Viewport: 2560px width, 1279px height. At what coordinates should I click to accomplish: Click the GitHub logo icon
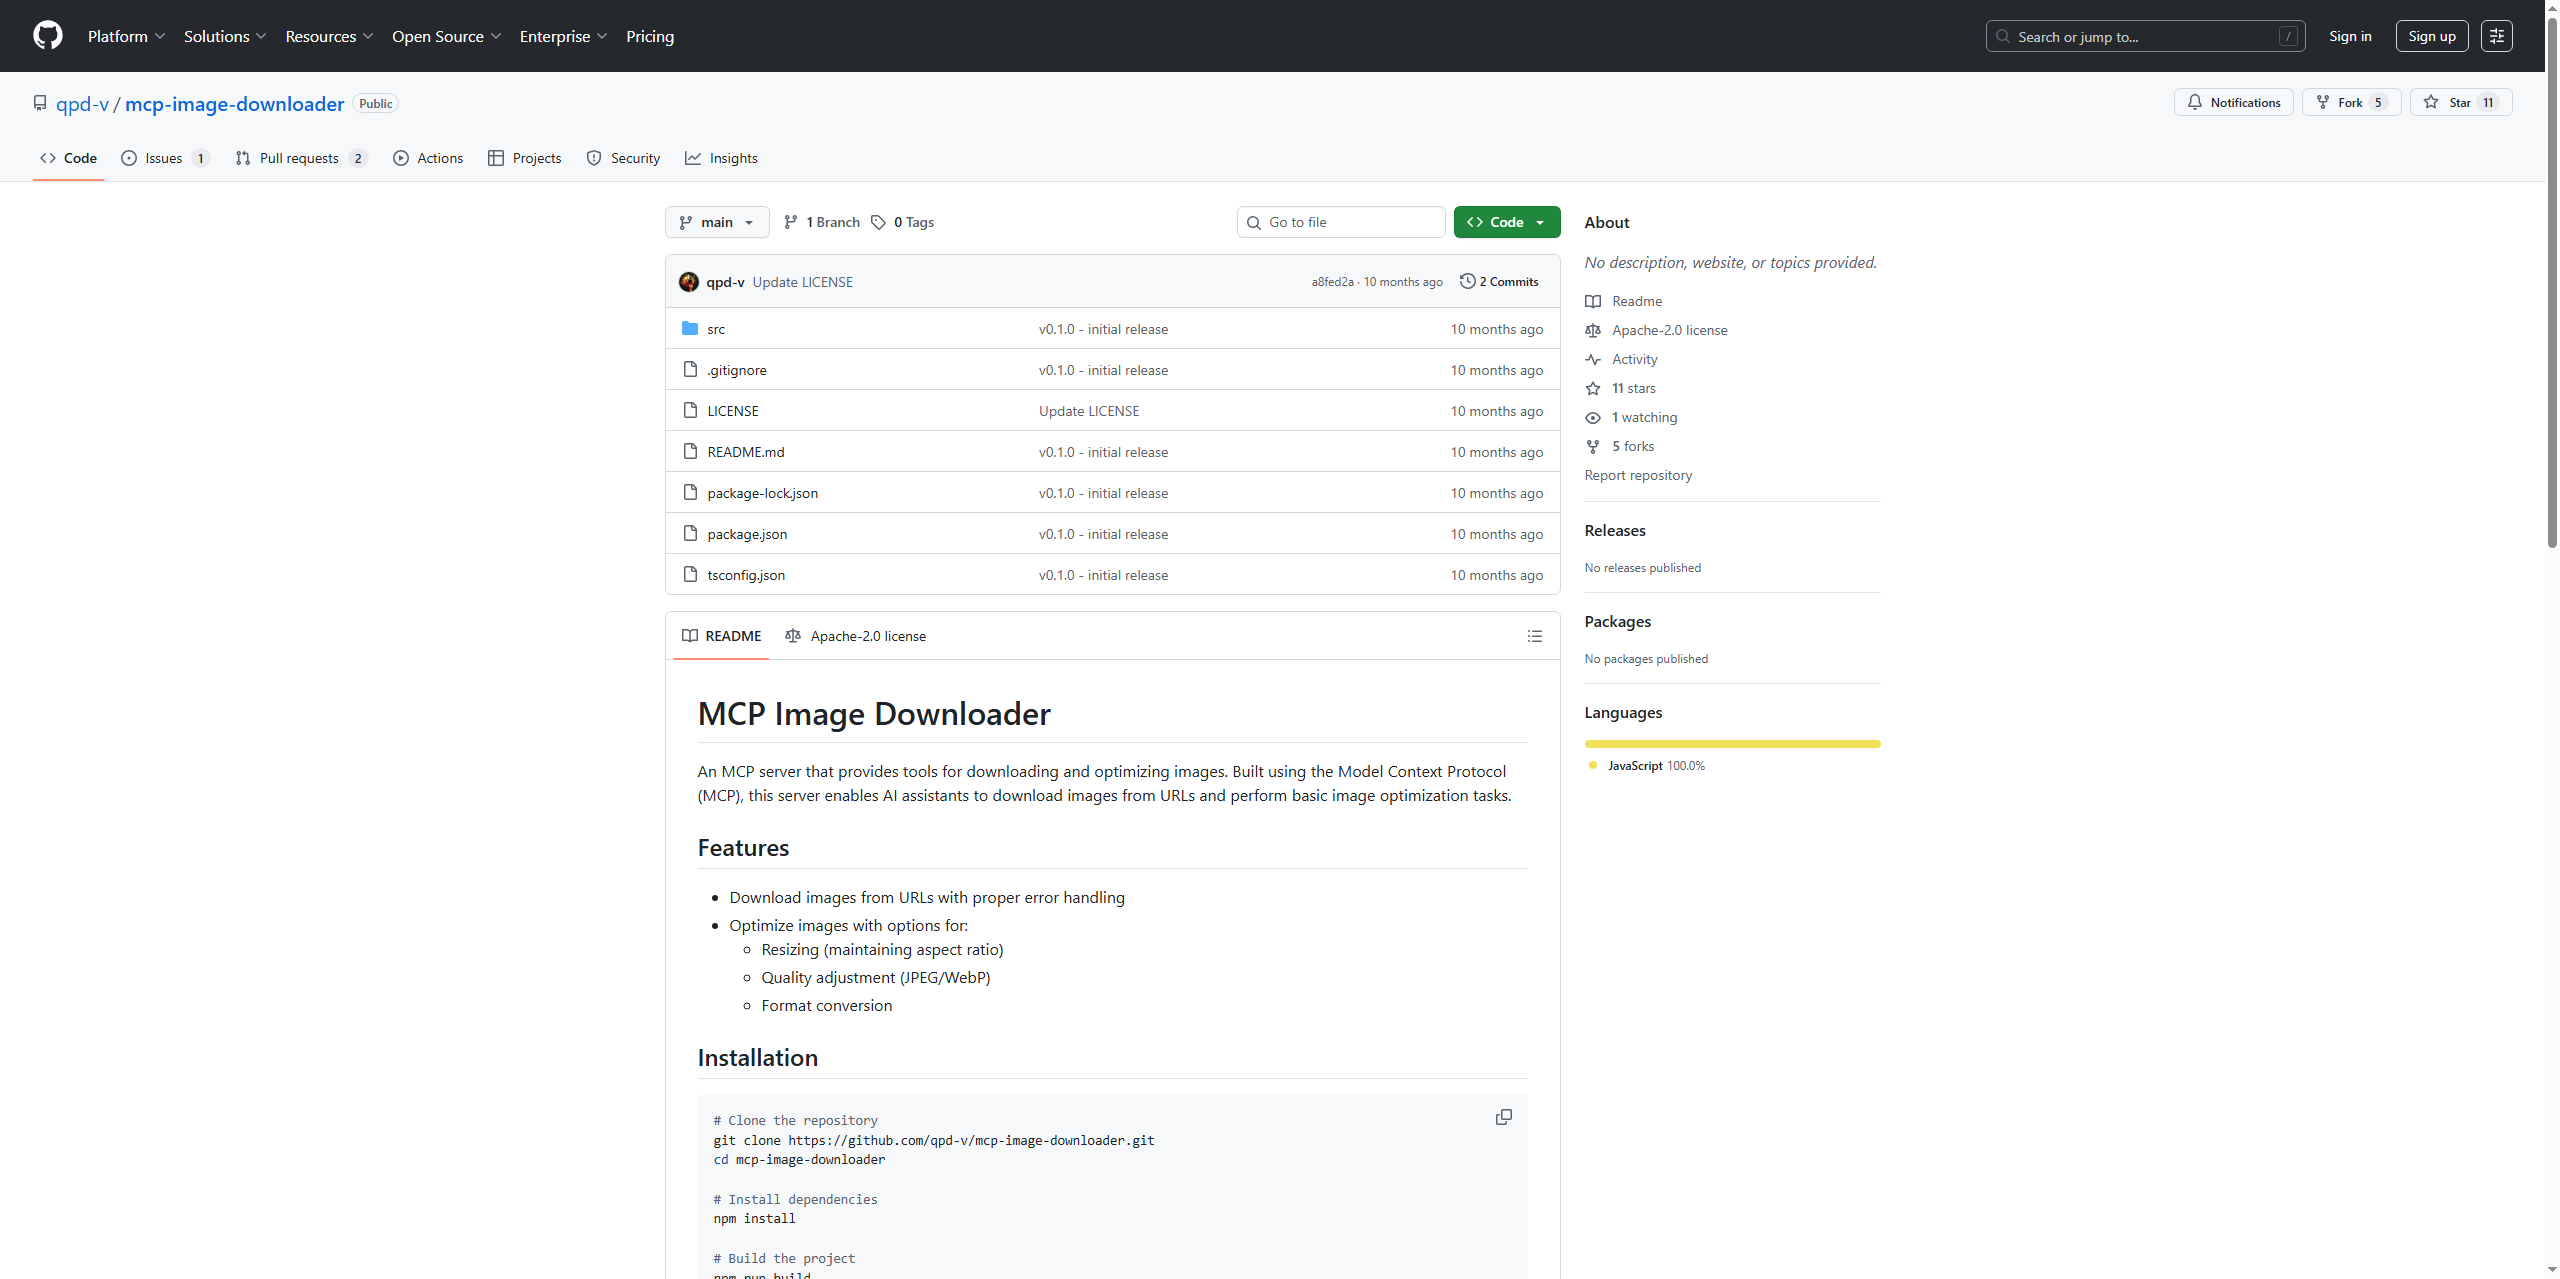click(47, 36)
